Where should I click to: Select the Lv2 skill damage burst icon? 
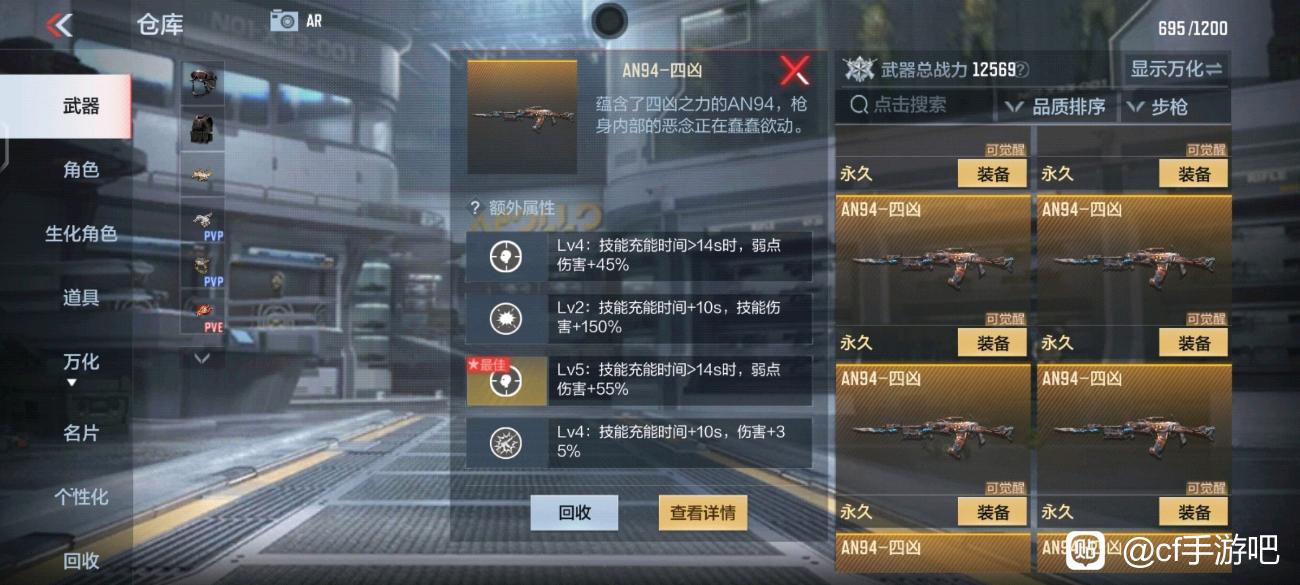pos(506,319)
